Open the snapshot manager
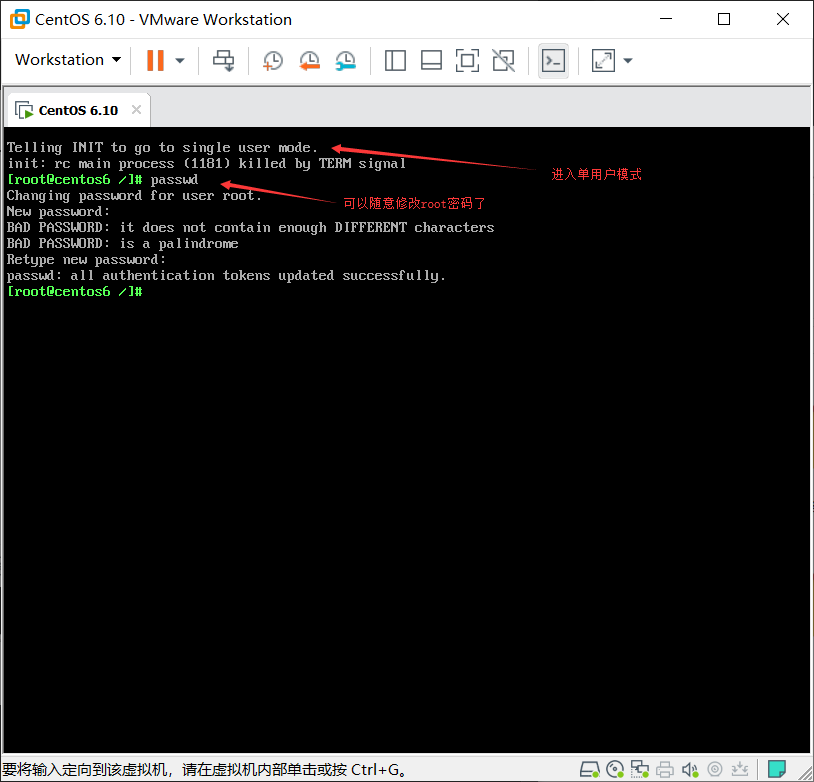Screen dimensions: 814x782 point(346,61)
